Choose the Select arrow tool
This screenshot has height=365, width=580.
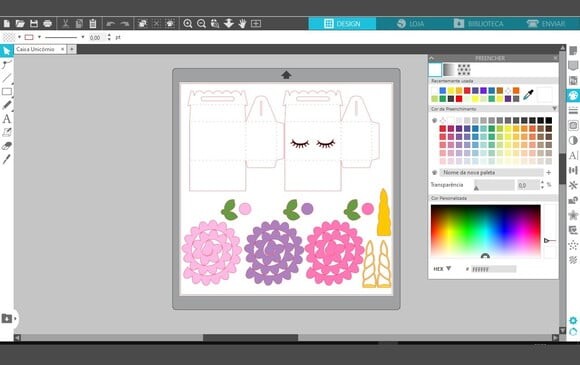tap(7, 51)
